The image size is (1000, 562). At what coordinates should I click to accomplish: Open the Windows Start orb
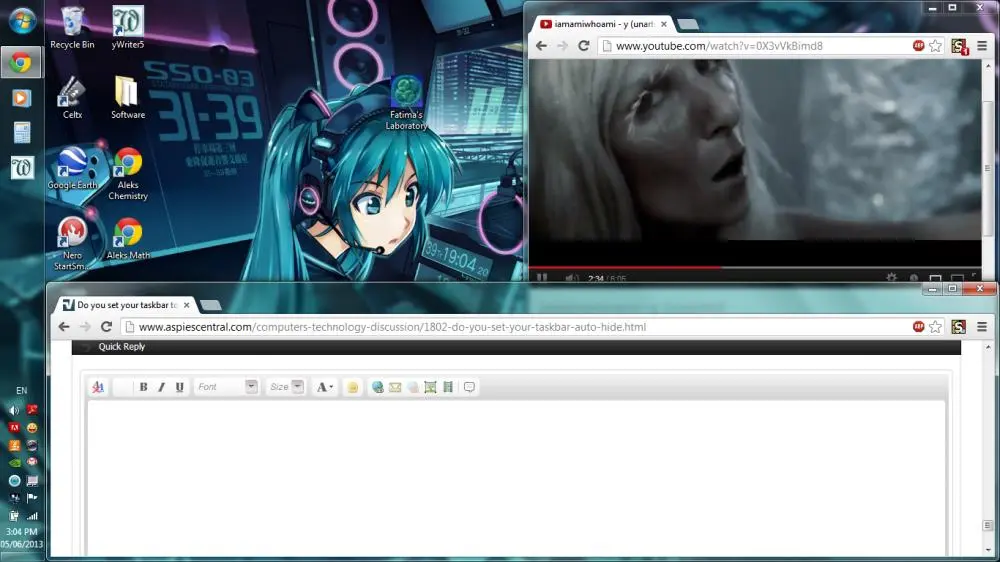click(22, 21)
